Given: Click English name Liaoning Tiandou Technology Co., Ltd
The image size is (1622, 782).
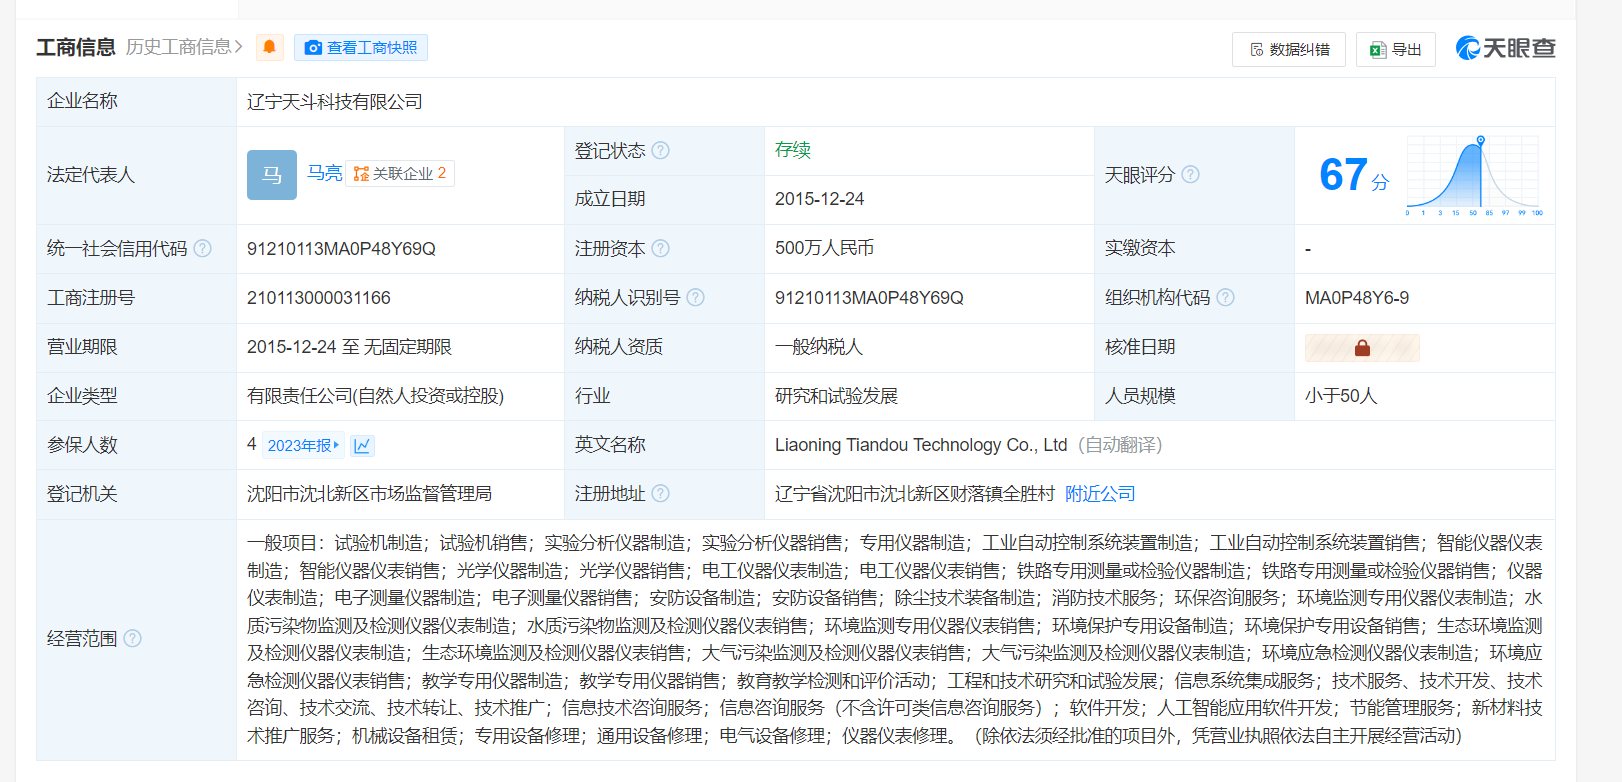Looking at the screenshot, I should [921, 444].
